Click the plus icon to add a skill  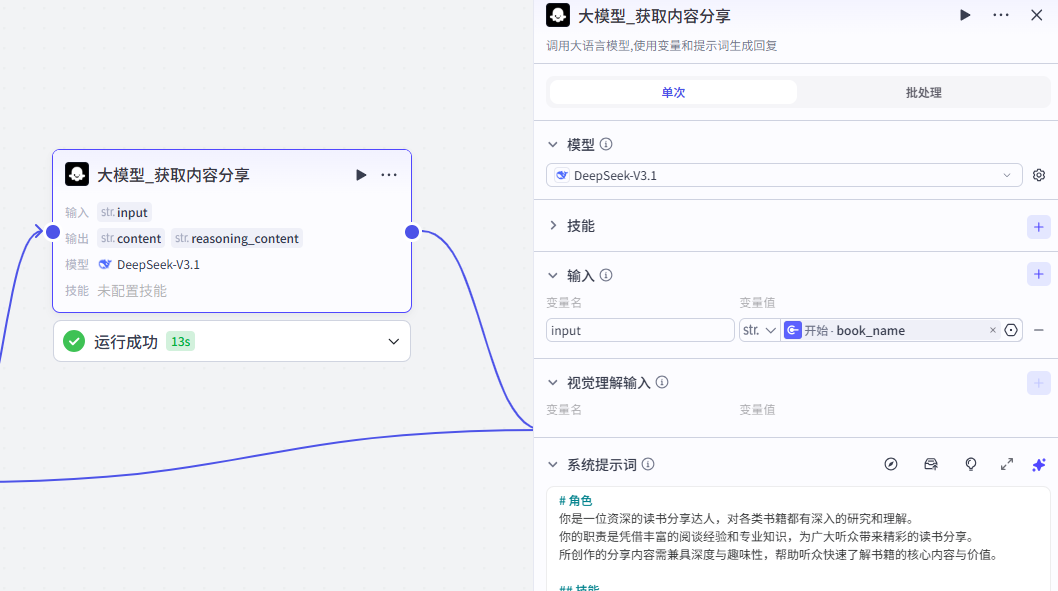[x=1038, y=227]
